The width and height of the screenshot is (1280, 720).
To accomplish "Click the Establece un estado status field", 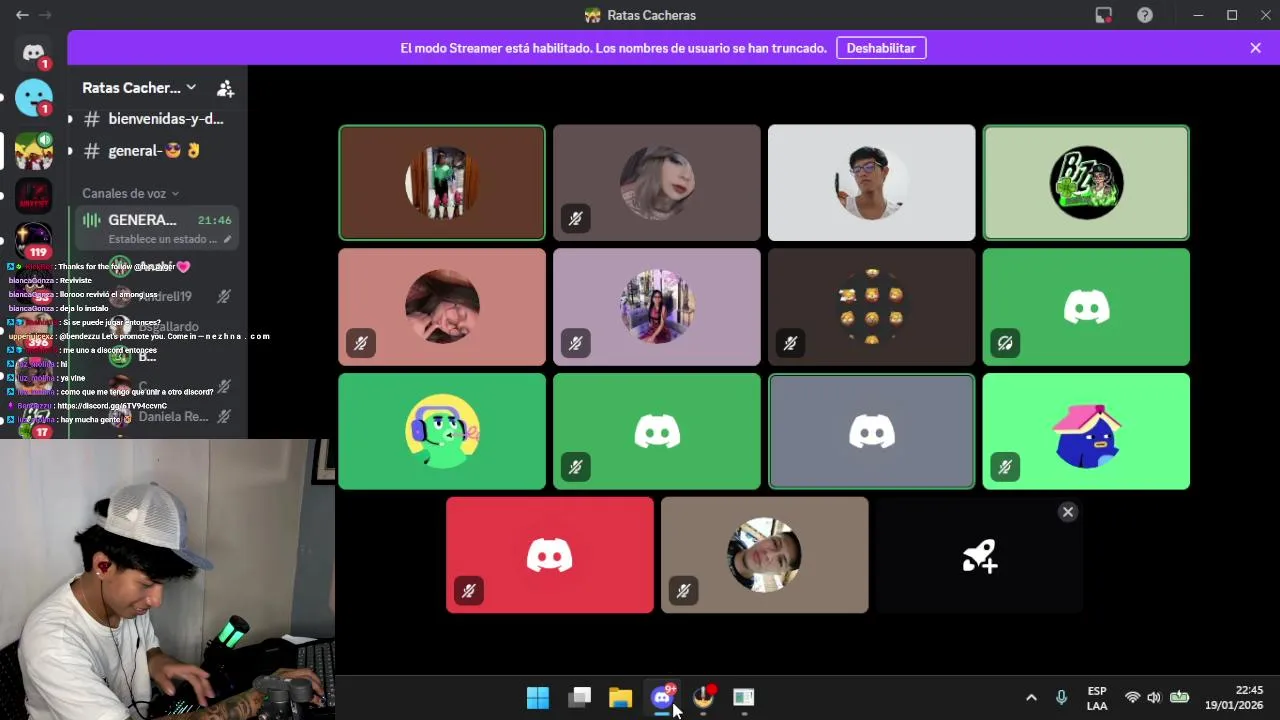I will tap(162, 240).
